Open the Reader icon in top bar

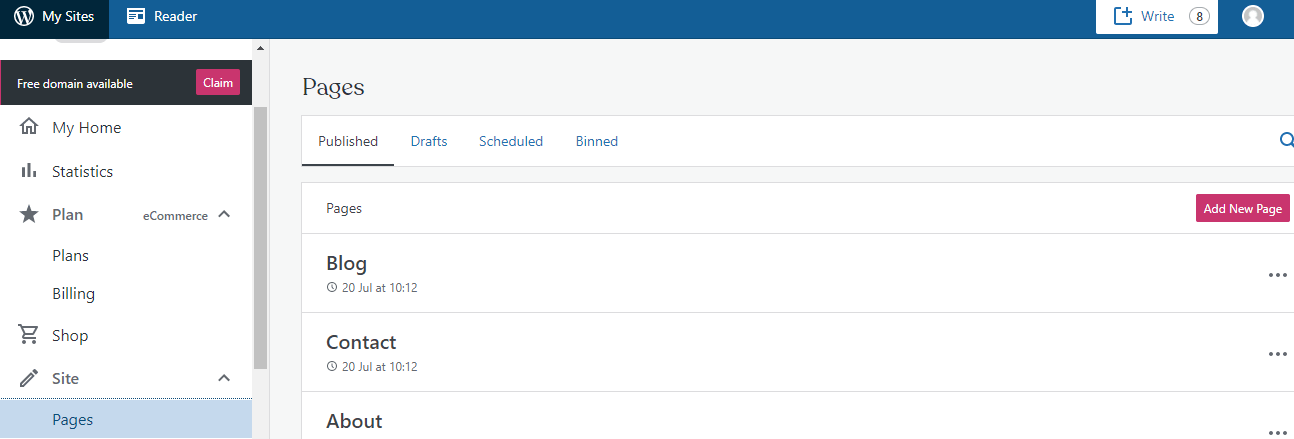136,16
